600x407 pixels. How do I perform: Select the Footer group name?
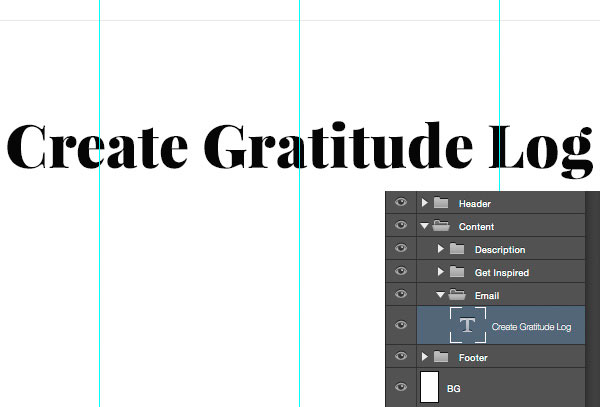tap(473, 358)
